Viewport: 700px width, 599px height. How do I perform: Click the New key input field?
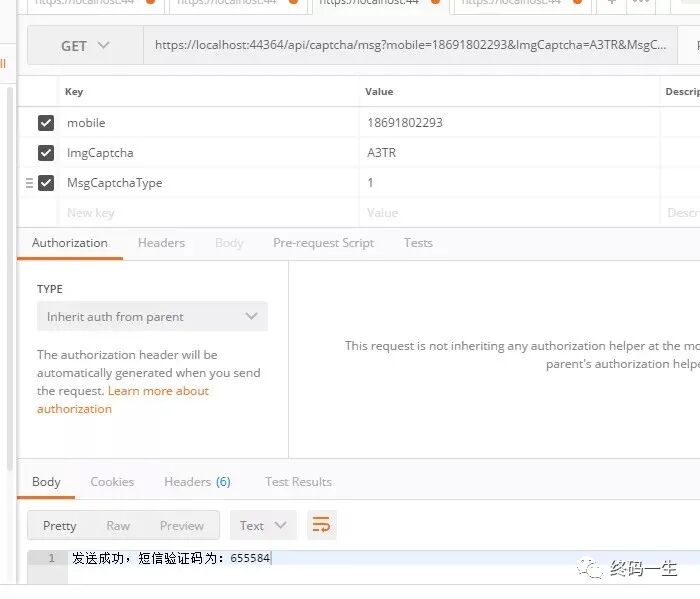click(209, 213)
